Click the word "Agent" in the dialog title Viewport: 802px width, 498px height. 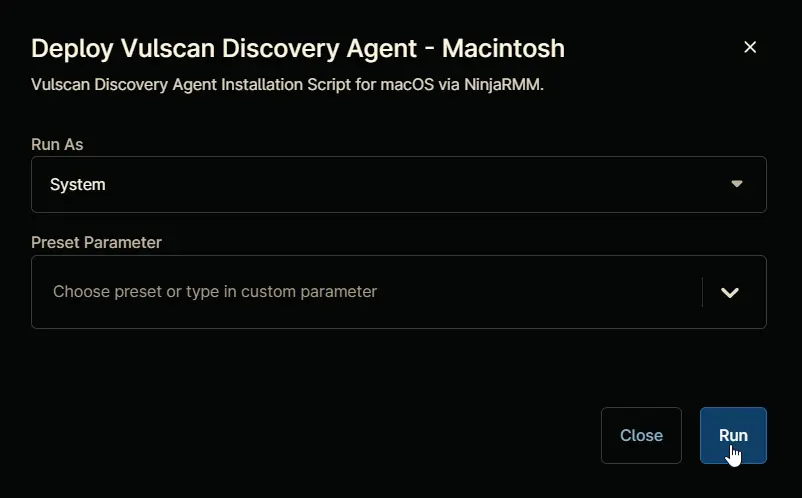(382, 50)
